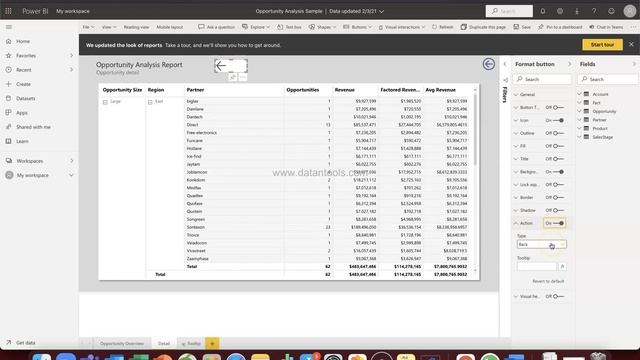This screenshot has height=360, width=640.
Task: Click in the Tooltip text field
Action: (536, 267)
